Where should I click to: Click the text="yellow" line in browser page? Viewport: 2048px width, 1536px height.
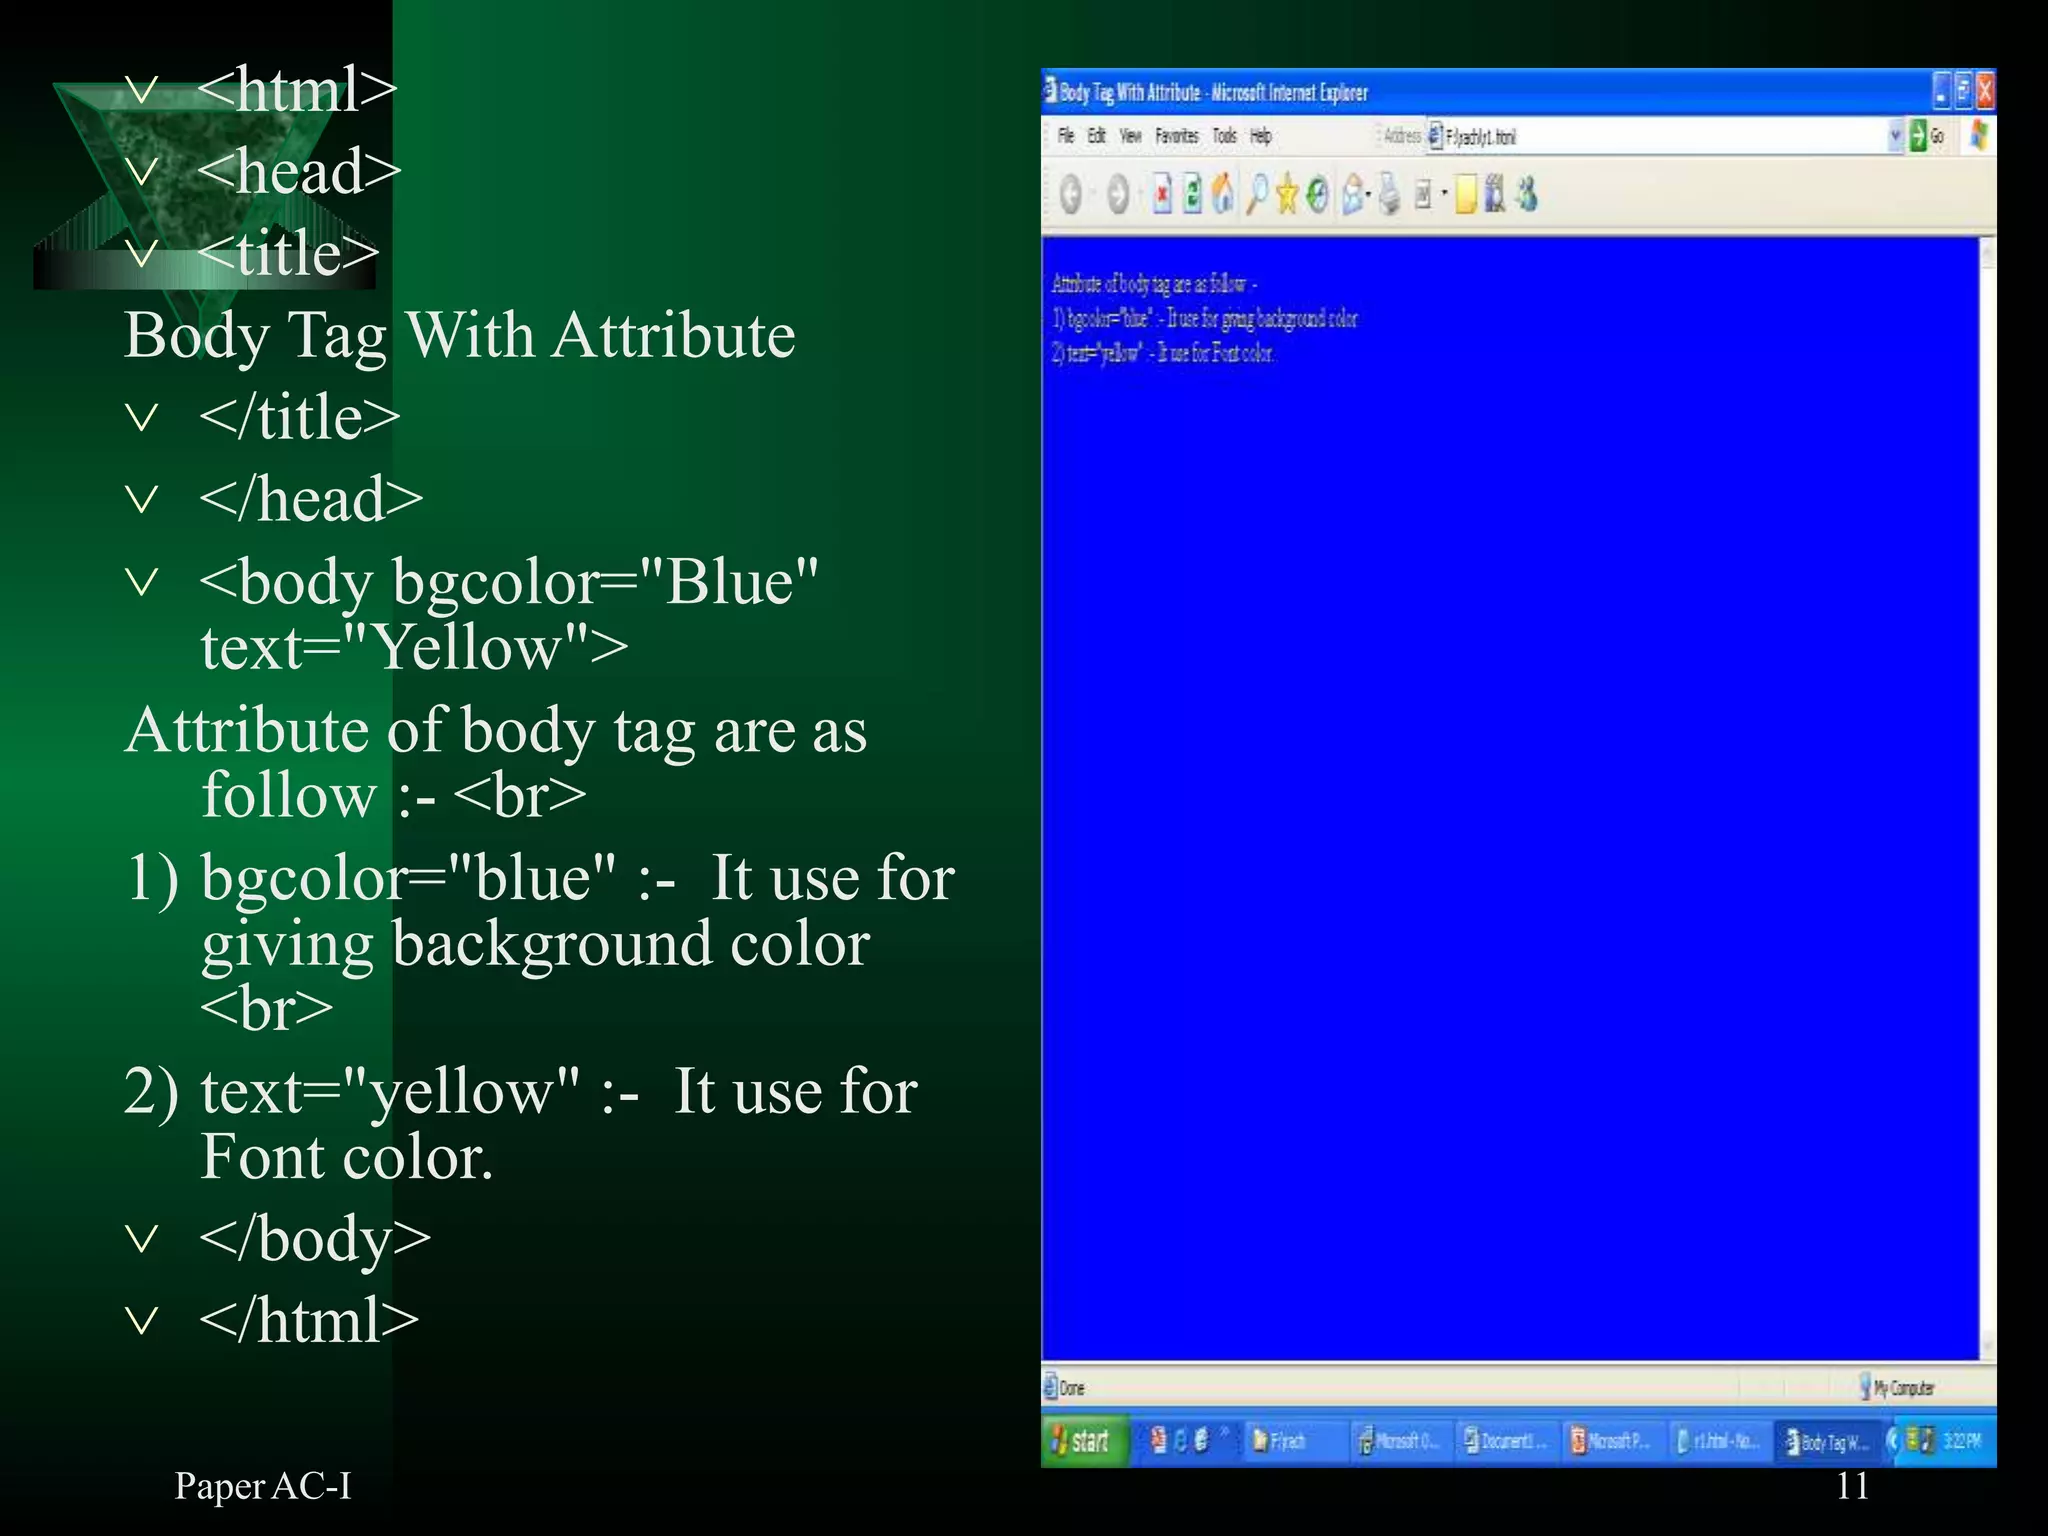(x=1163, y=353)
